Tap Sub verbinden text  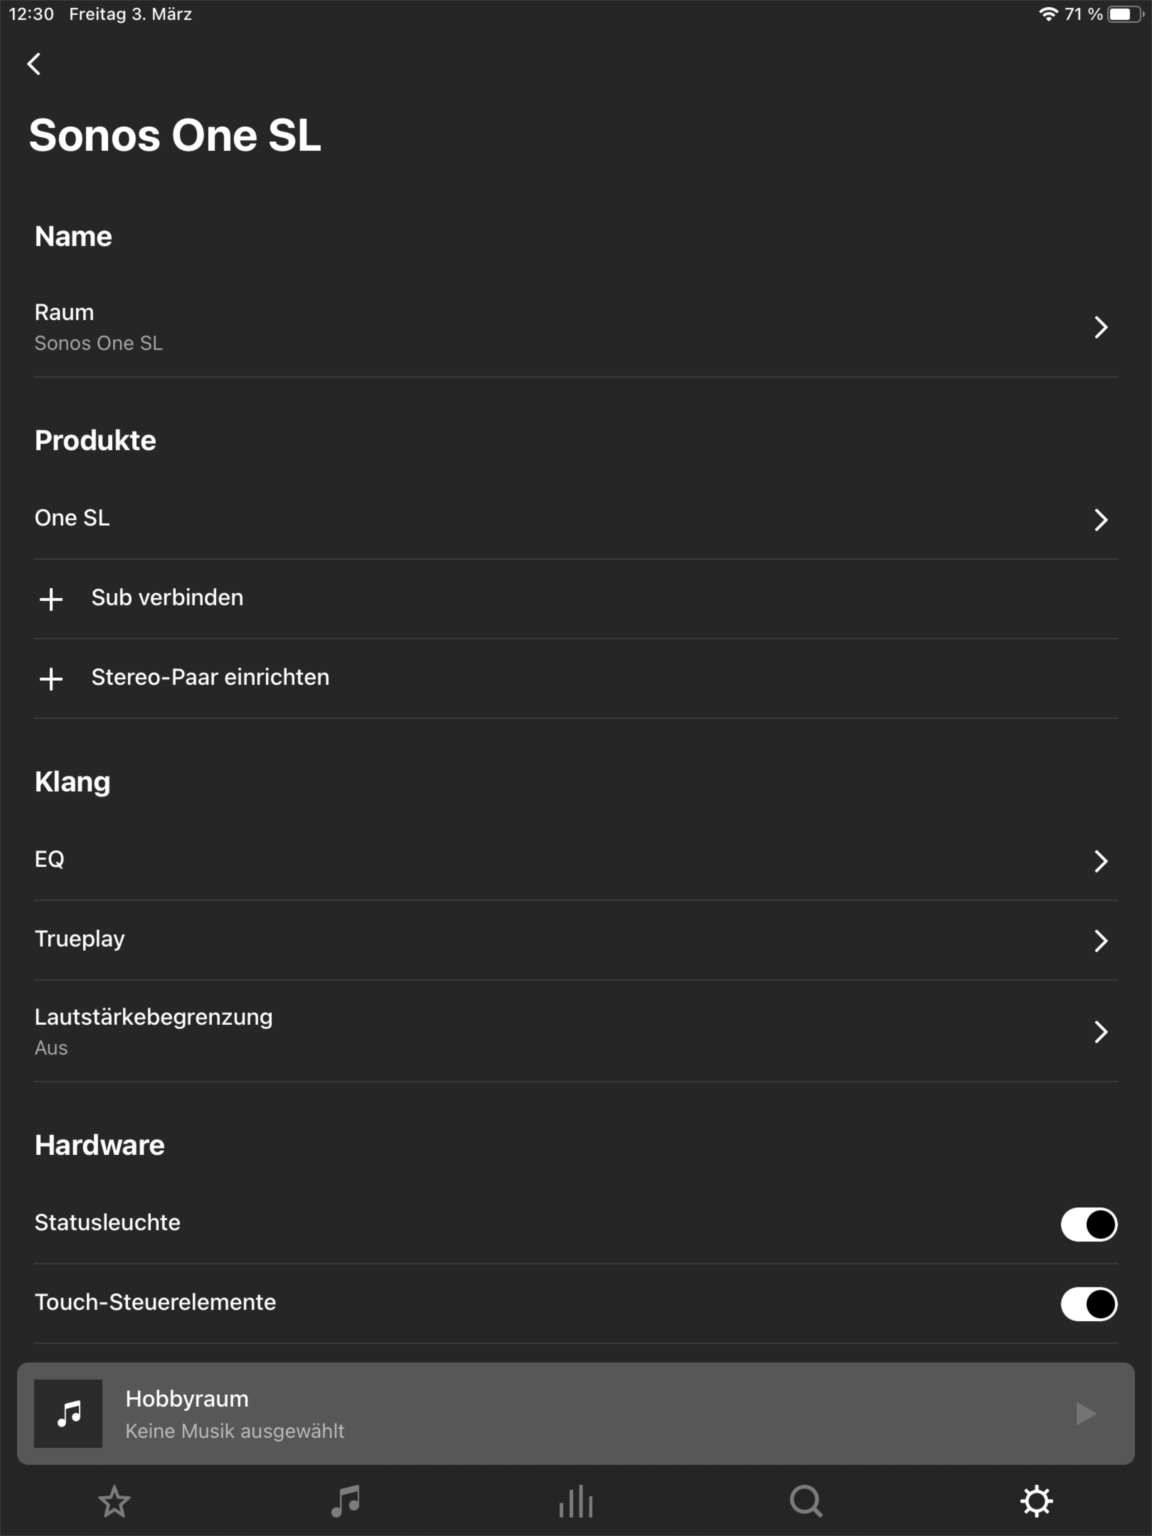click(167, 598)
